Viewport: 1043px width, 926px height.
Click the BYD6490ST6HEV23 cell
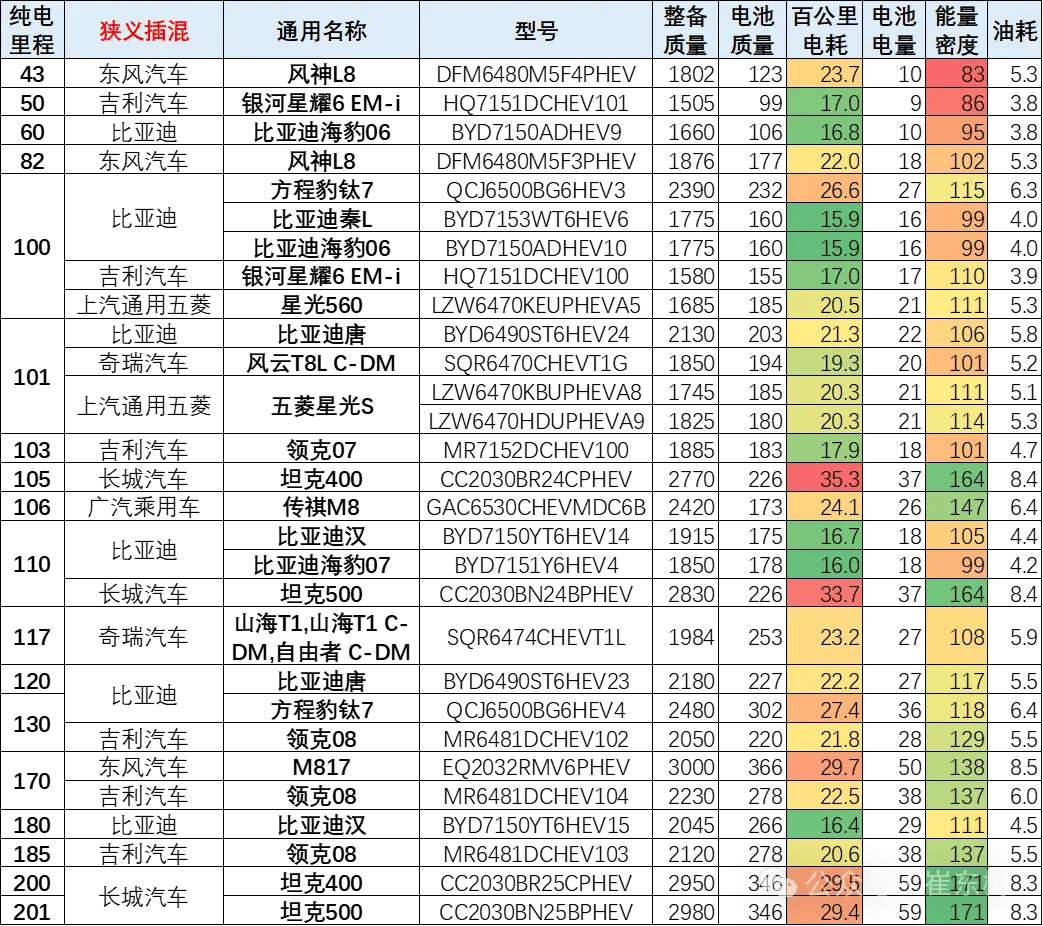(536, 681)
